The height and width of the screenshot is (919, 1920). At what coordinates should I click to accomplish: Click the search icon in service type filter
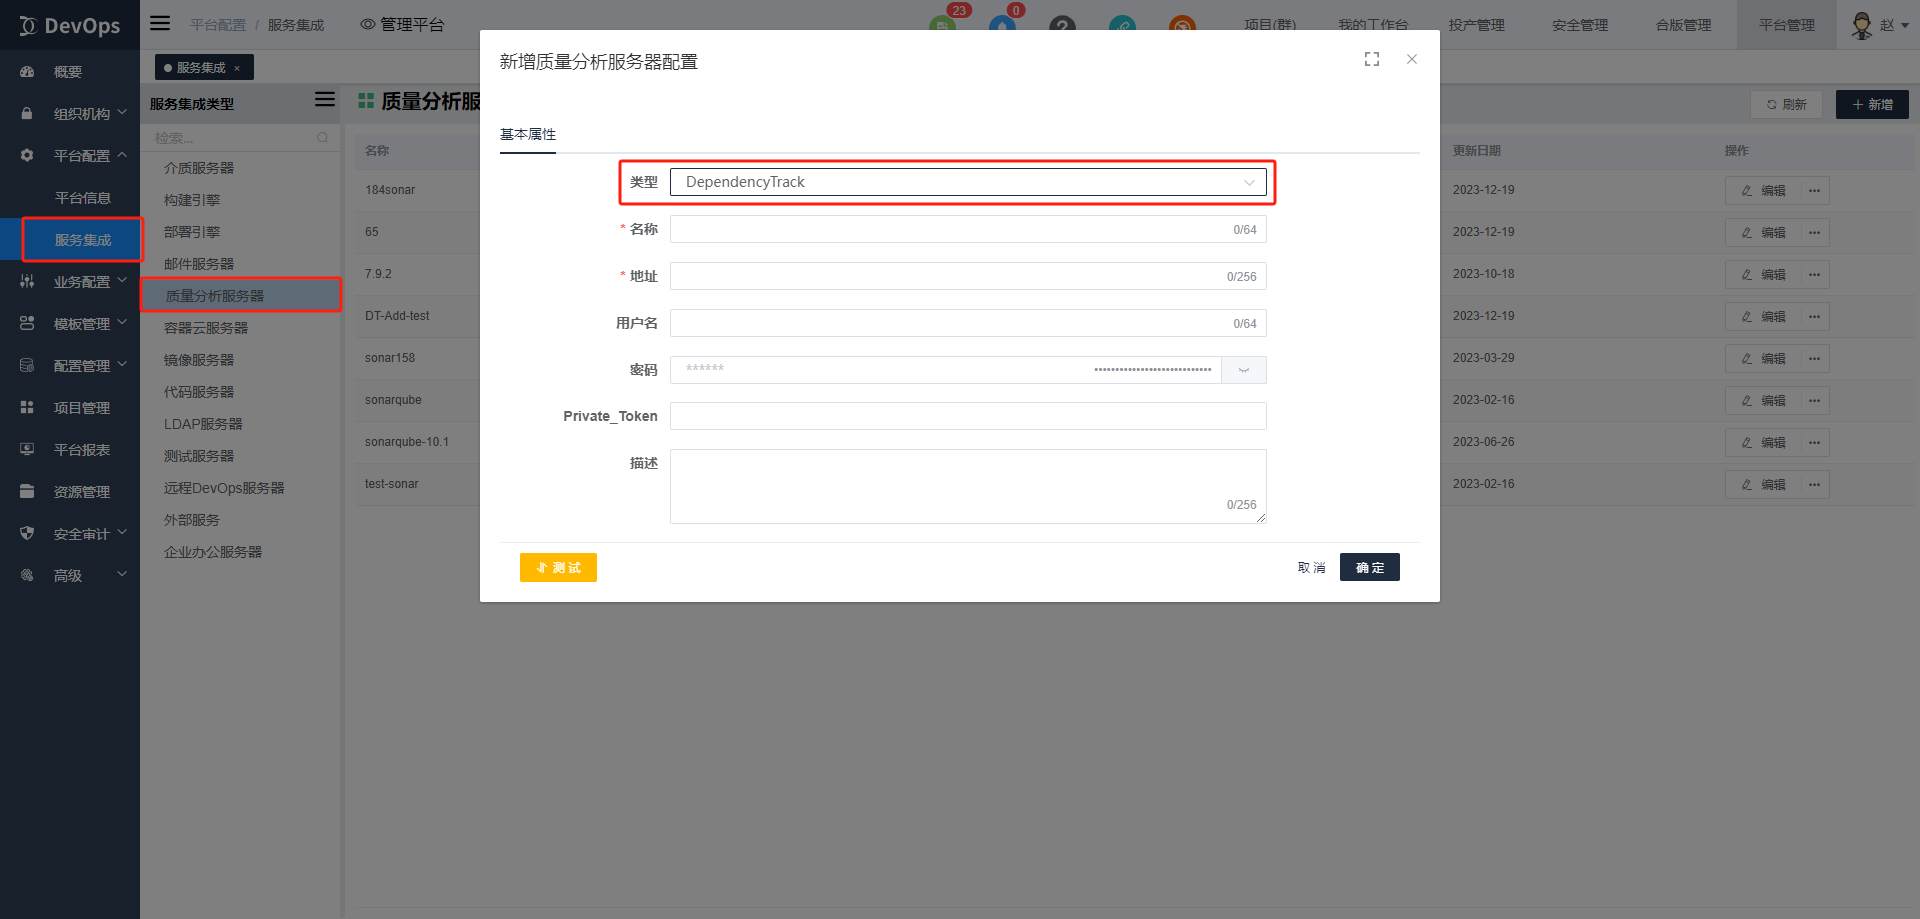pyautogui.click(x=322, y=138)
